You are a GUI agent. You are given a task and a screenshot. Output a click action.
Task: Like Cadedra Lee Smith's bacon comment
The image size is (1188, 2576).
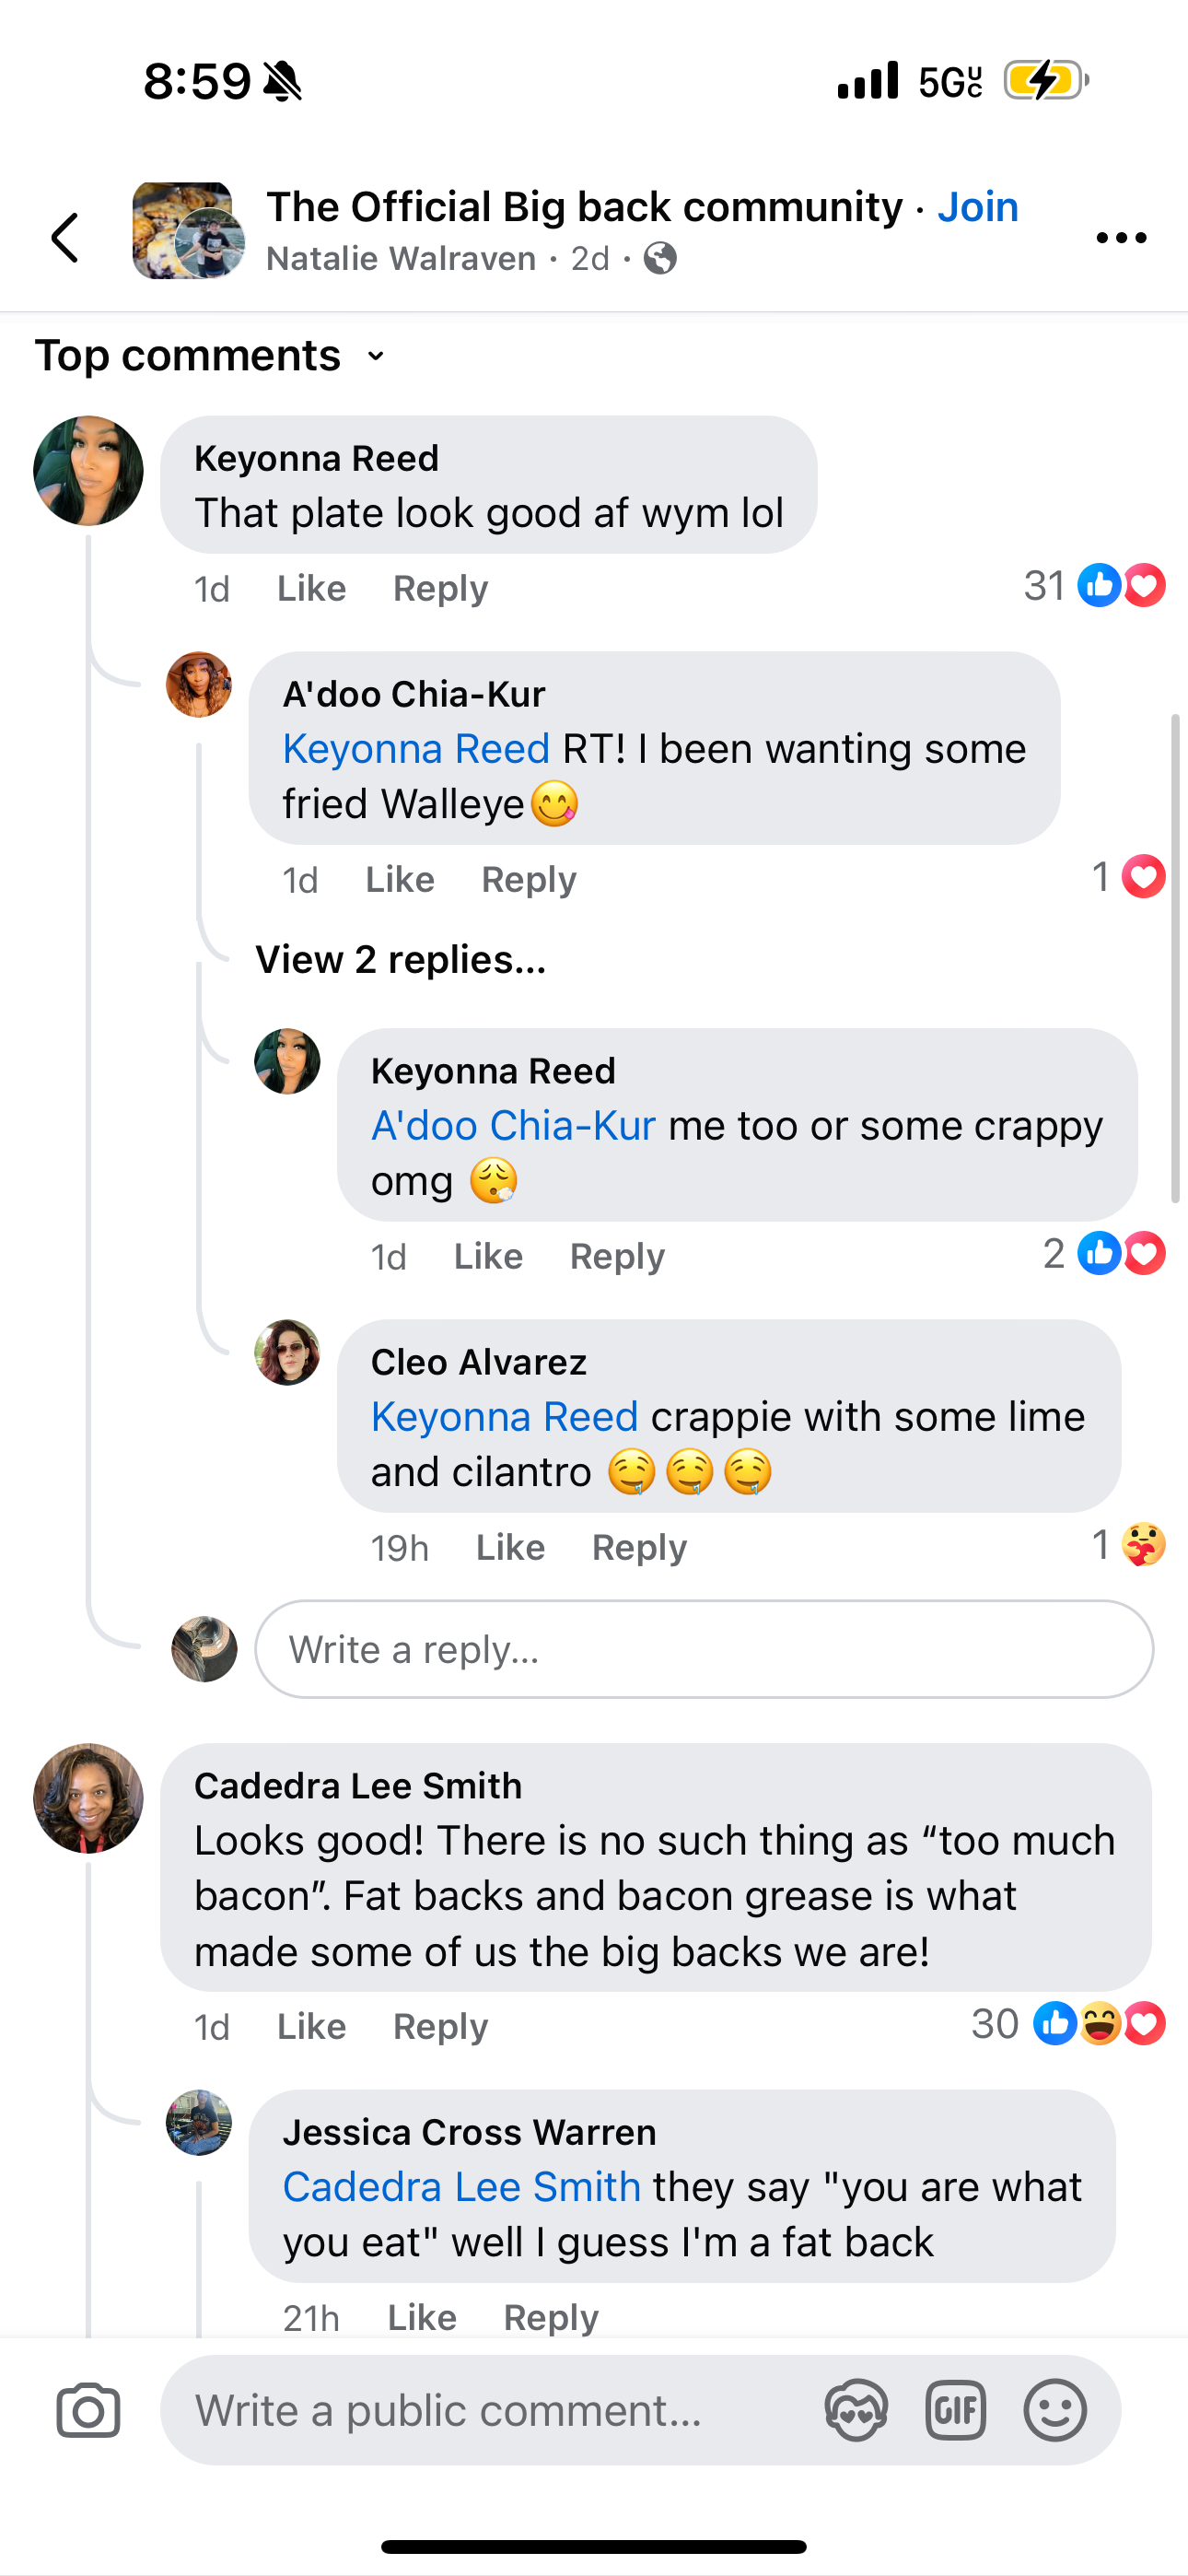[x=311, y=2026]
